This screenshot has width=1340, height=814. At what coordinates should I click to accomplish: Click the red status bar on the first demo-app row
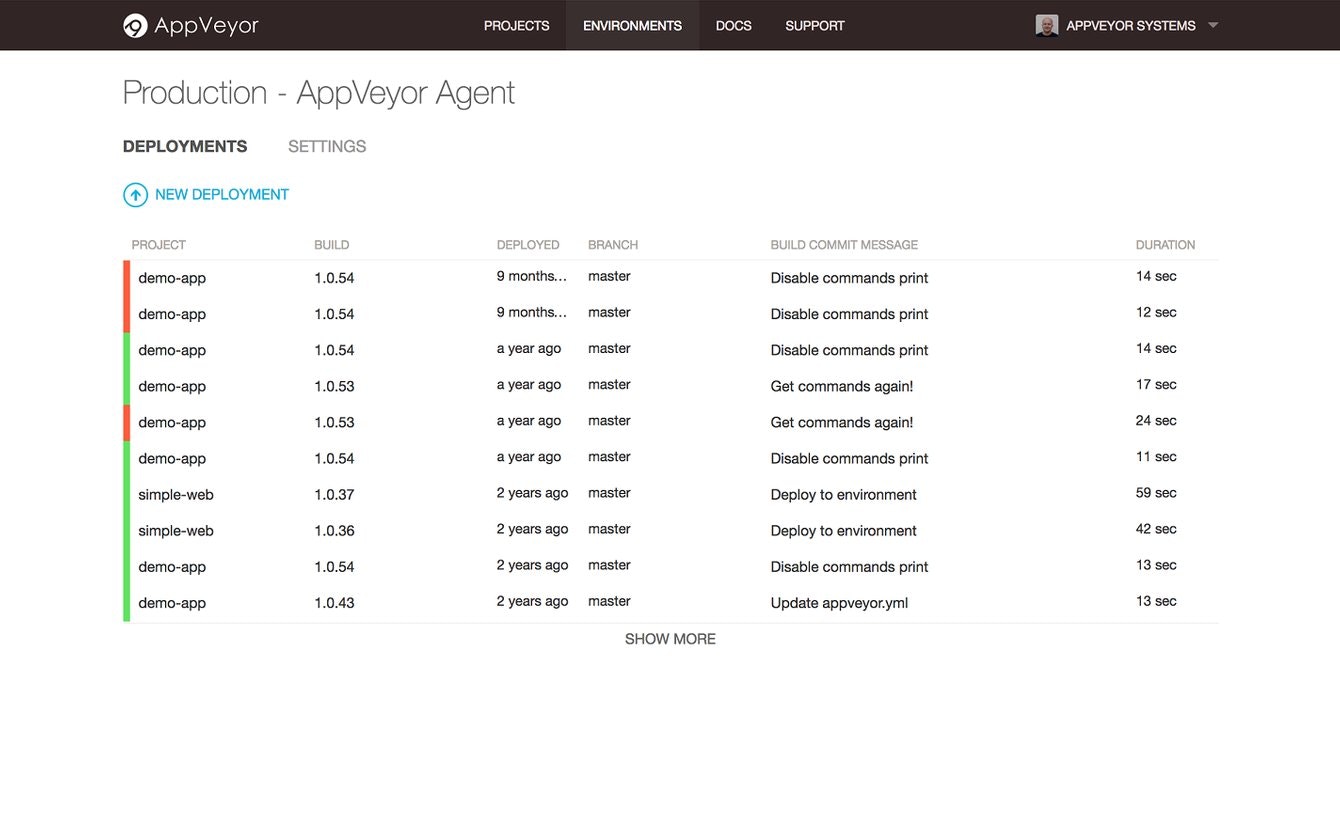tap(125, 277)
